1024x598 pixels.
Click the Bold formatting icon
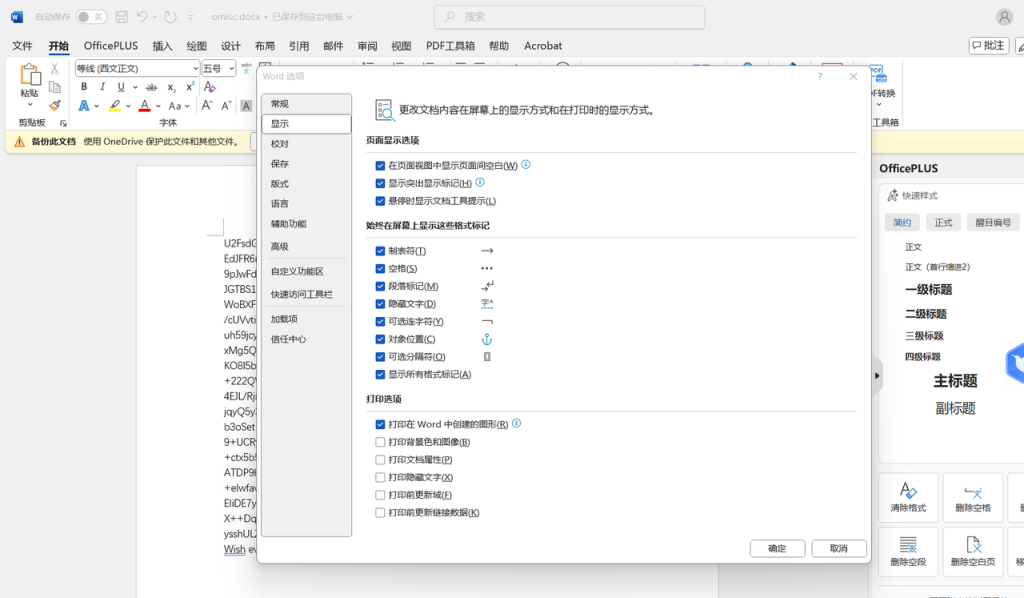(84, 87)
